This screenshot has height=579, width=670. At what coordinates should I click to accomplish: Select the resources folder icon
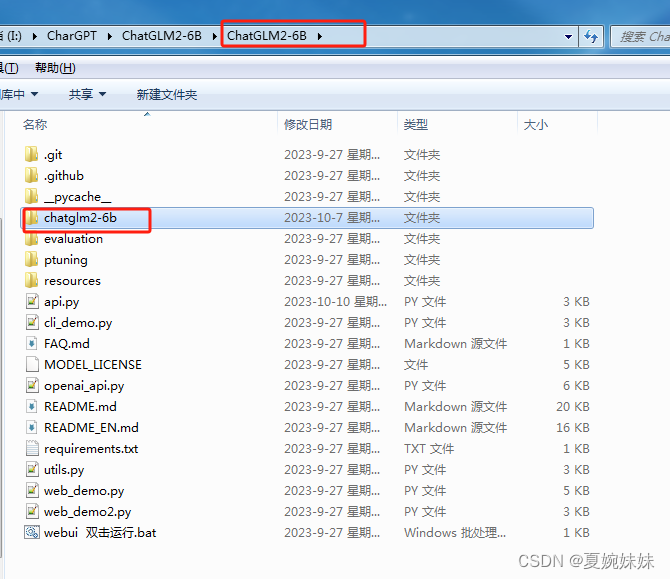point(31,280)
